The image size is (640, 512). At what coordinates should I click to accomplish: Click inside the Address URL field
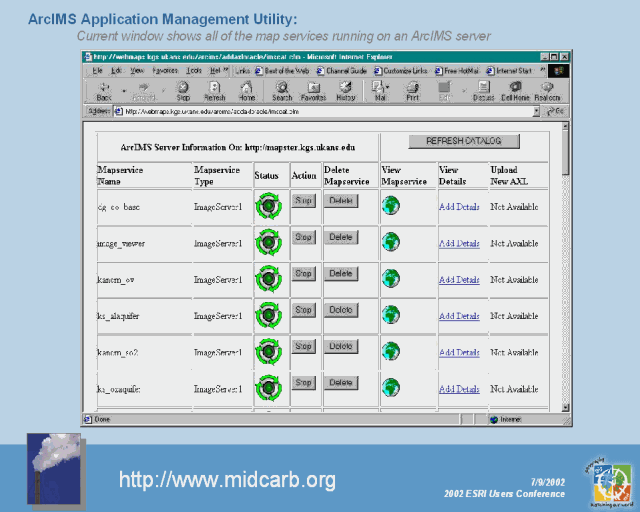[x=324, y=111]
